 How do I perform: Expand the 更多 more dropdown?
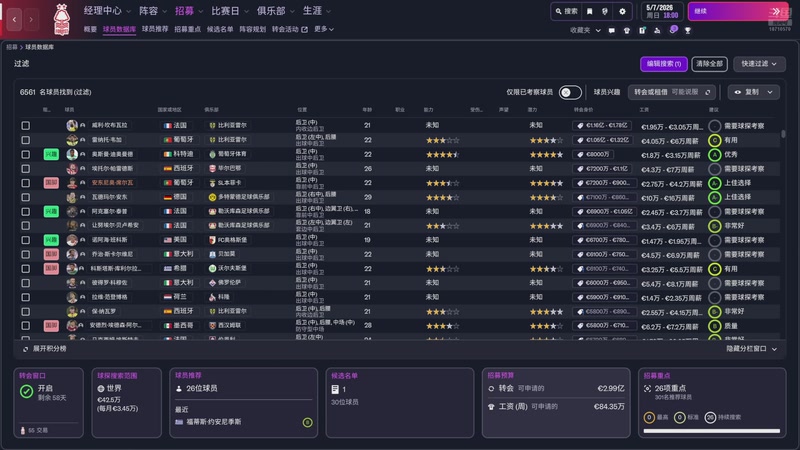click(324, 29)
